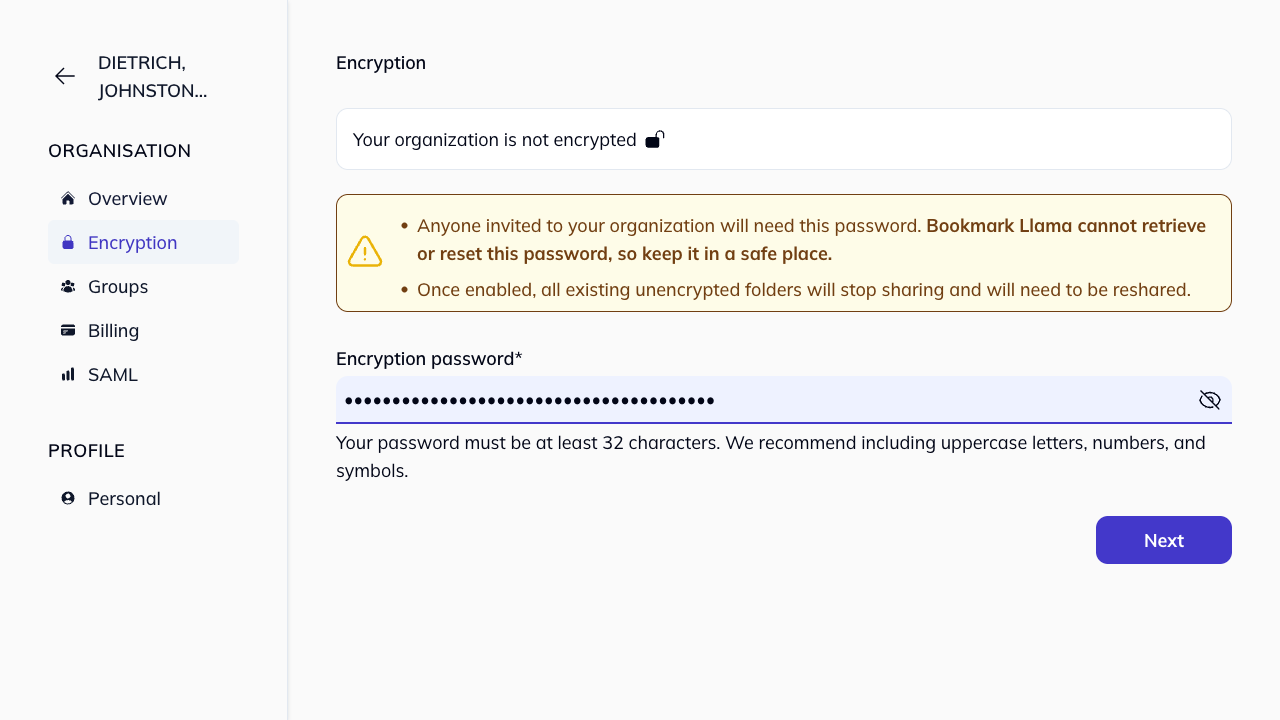Open Personal profile settings
This screenshot has width=1280, height=720.
click(124, 498)
